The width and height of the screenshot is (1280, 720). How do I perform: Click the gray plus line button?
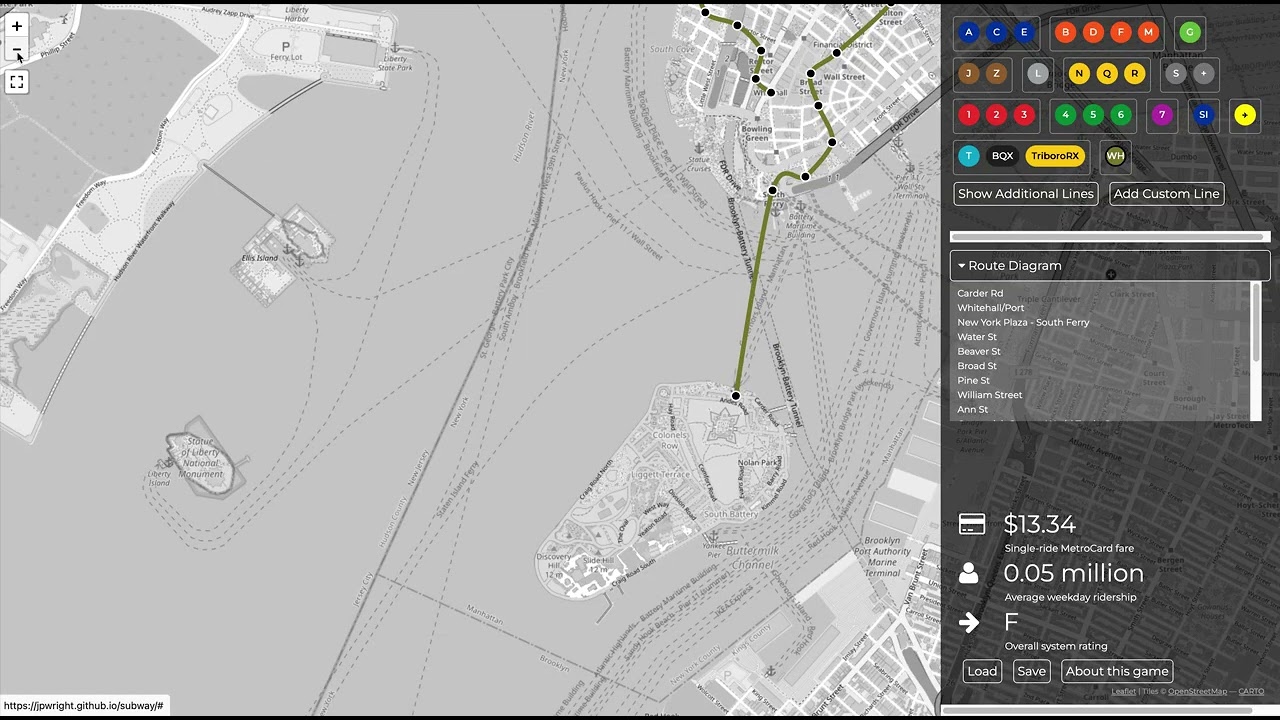(1203, 73)
